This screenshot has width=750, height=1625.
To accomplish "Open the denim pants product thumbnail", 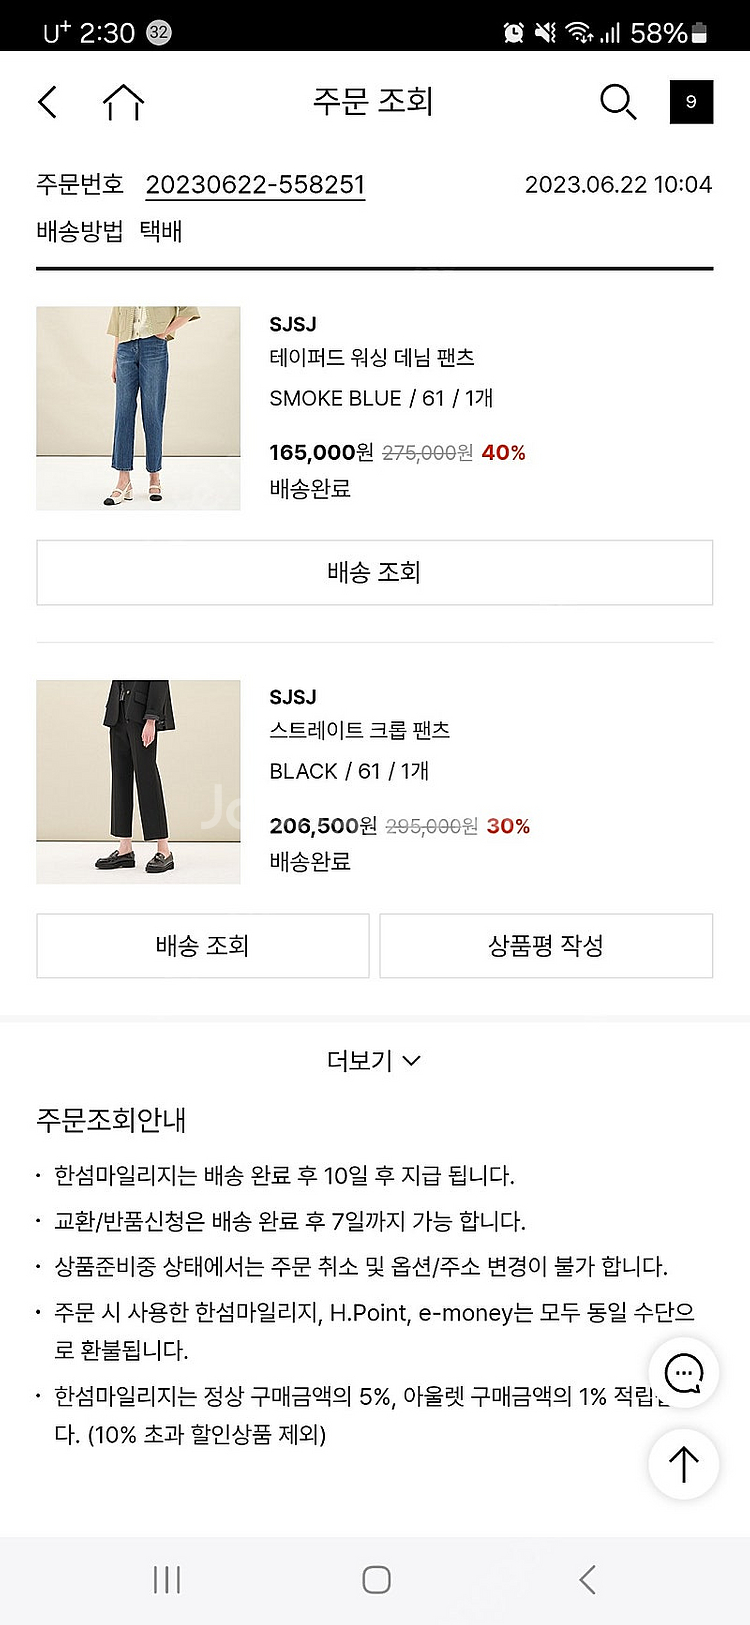I will 138,408.
